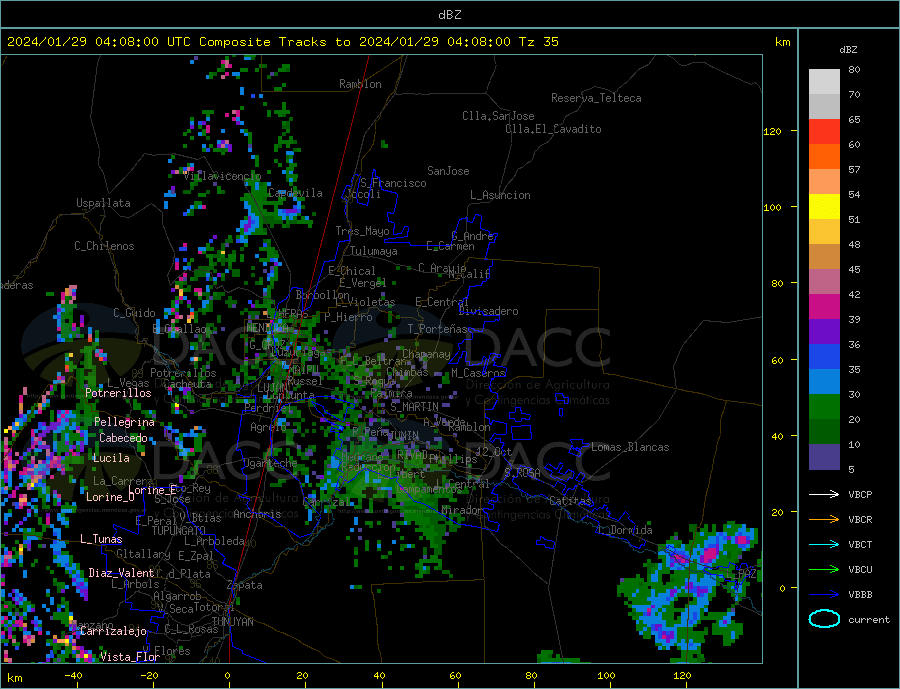Click the 'VBCR' legend label
Screen dimensions: 900x689
[860, 520]
